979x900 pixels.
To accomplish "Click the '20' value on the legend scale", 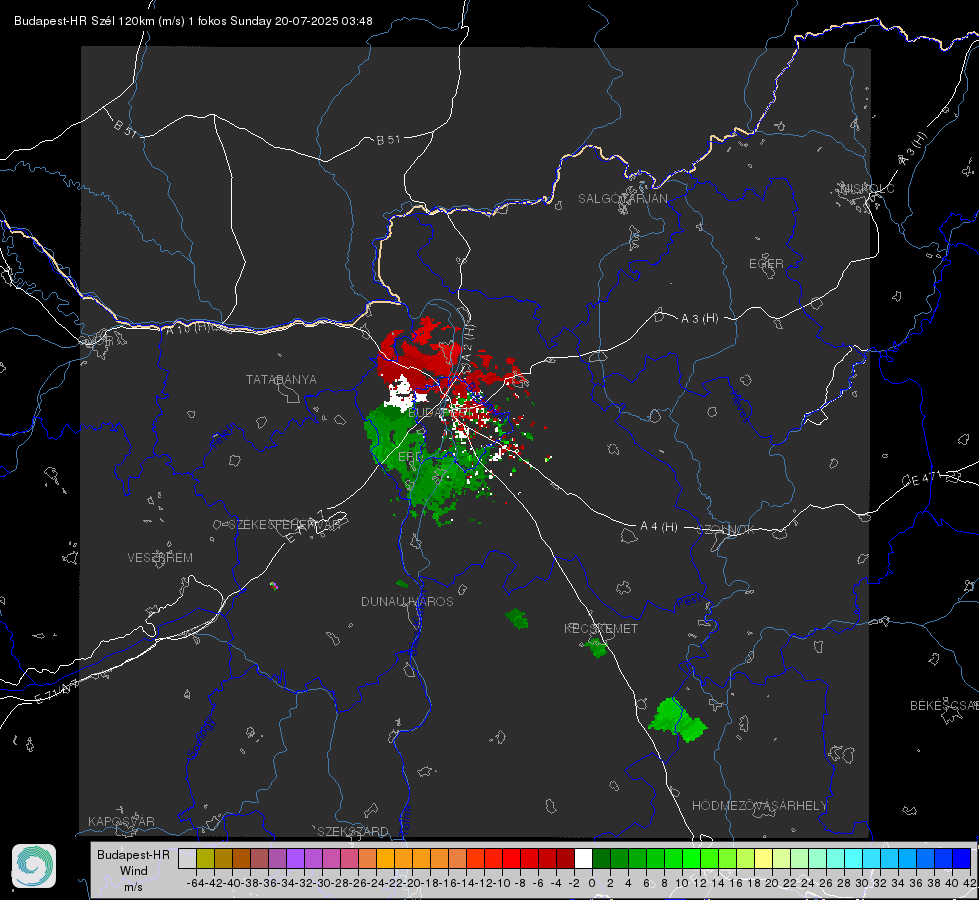I will tap(772, 883).
